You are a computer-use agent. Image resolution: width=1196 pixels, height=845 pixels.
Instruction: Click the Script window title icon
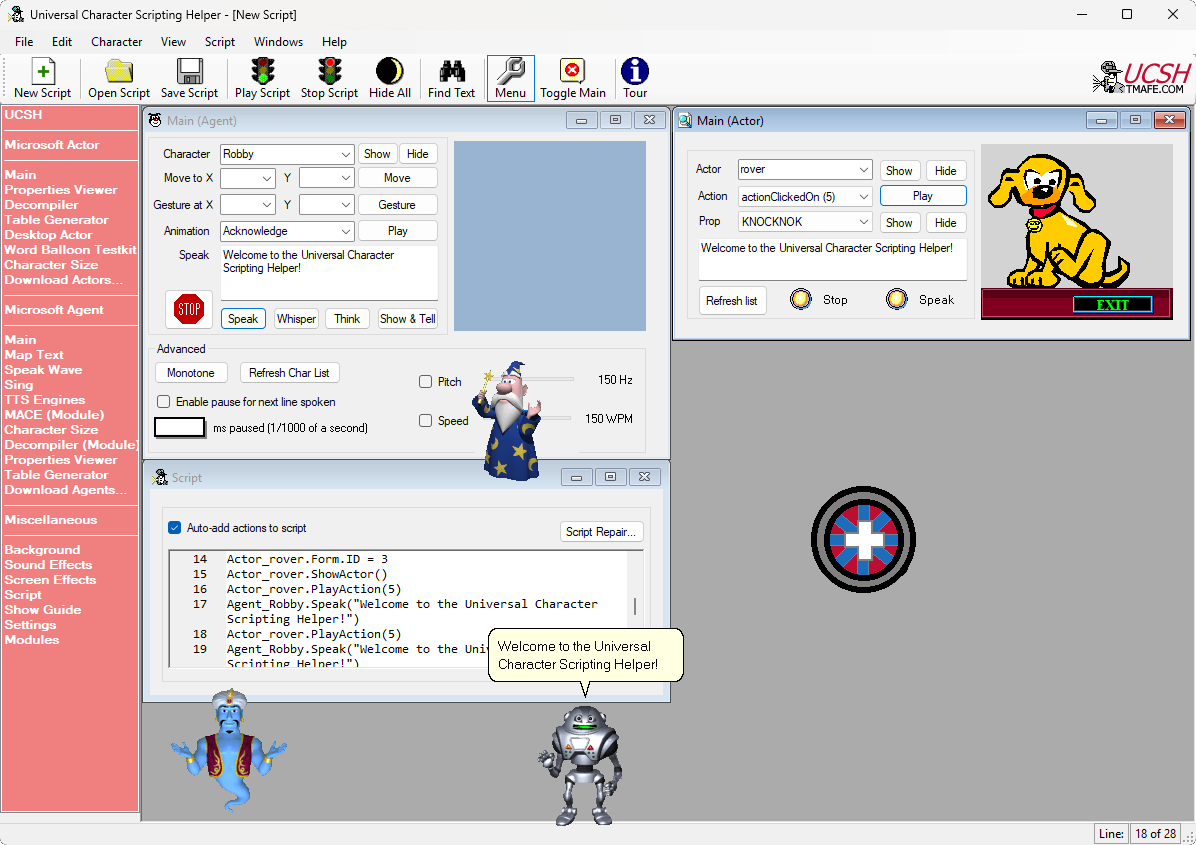(x=160, y=477)
